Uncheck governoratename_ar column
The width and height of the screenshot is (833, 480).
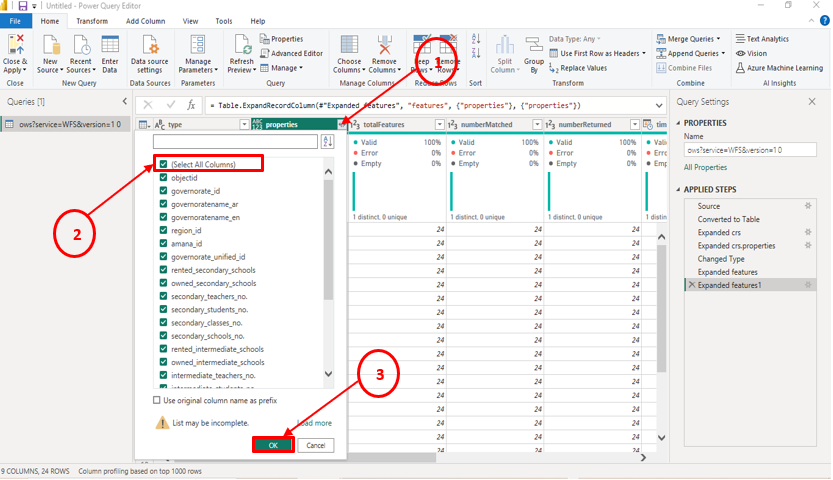tap(164, 204)
